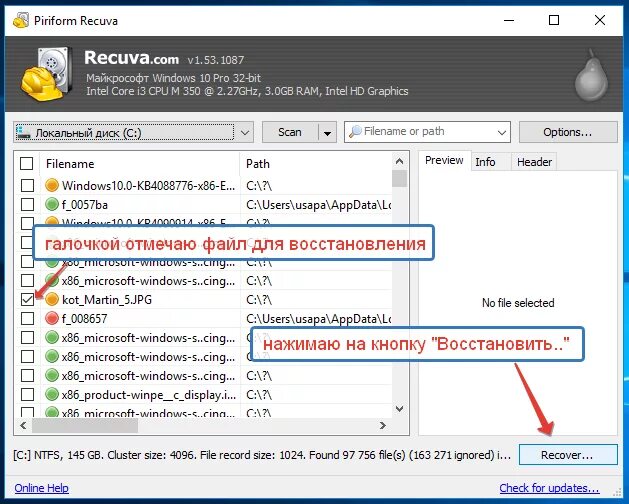Click the v1.53.1087 version label

pos(216,60)
